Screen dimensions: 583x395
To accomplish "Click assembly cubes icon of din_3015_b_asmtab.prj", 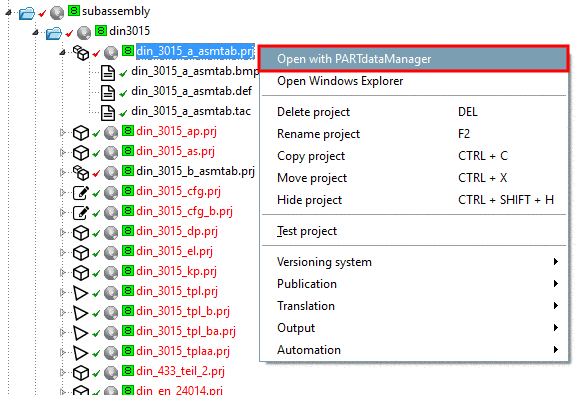I will 81,173.
